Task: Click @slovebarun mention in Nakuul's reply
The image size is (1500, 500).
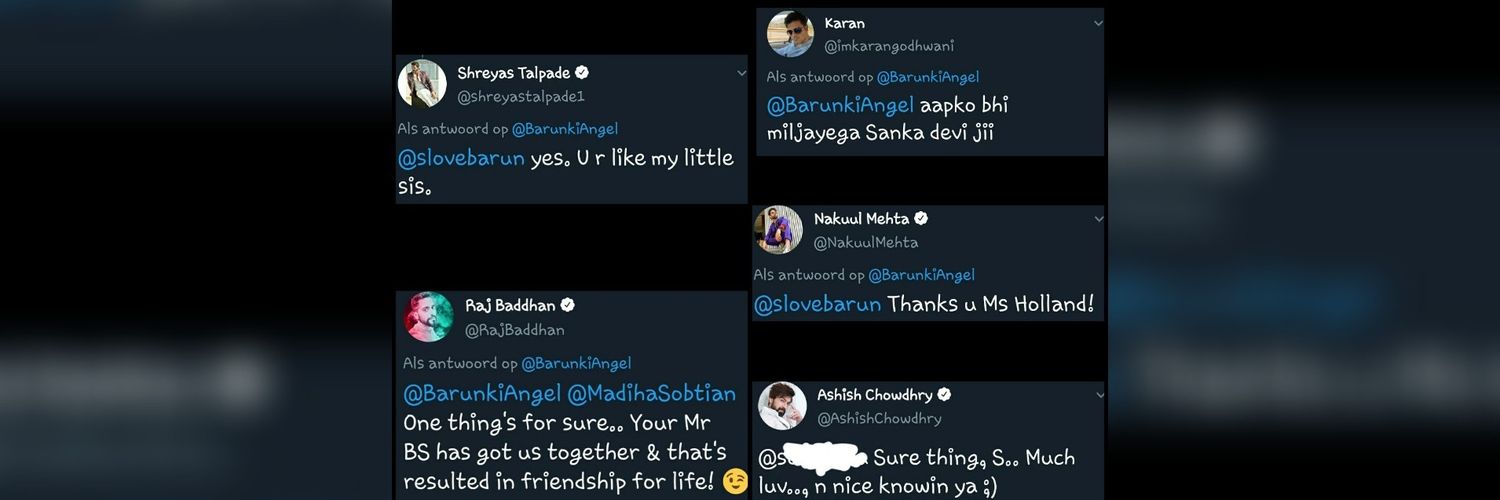Action: pyautogui.click(x=818, y=304)
